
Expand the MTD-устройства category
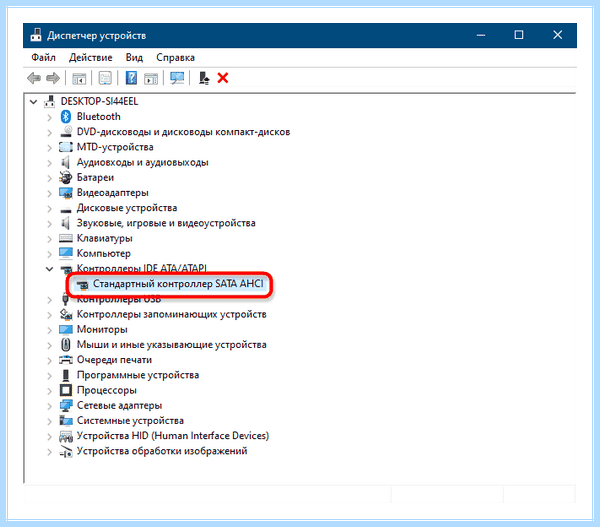pyautogui.click(x=49, y=147)
